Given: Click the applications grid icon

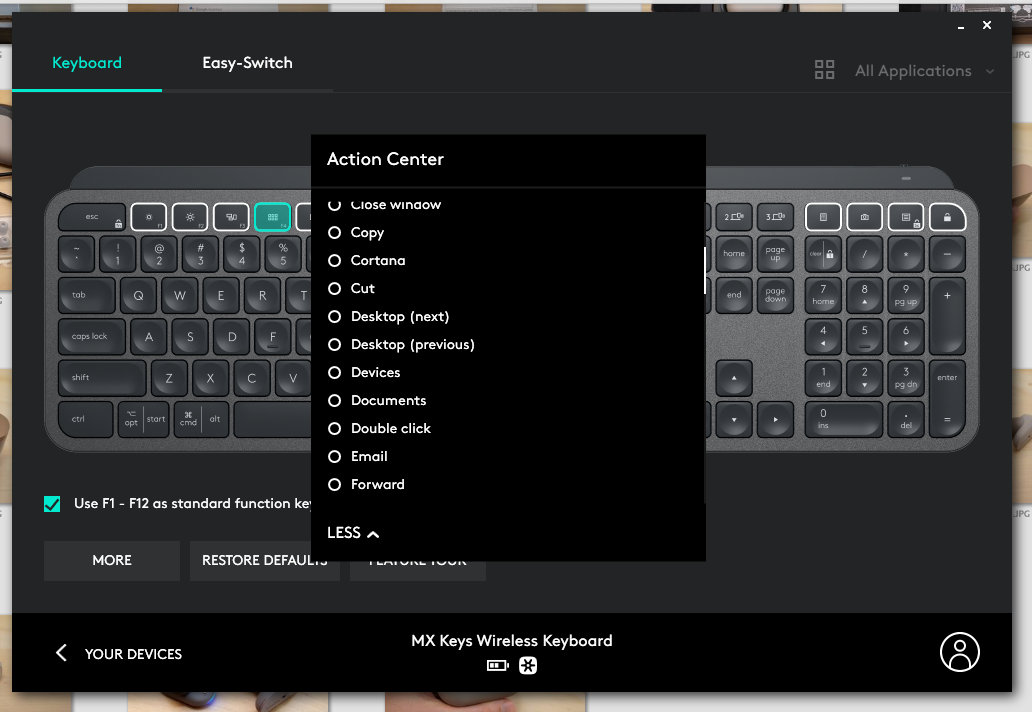Looking at the screenshot, I should [x=824, y=70].
